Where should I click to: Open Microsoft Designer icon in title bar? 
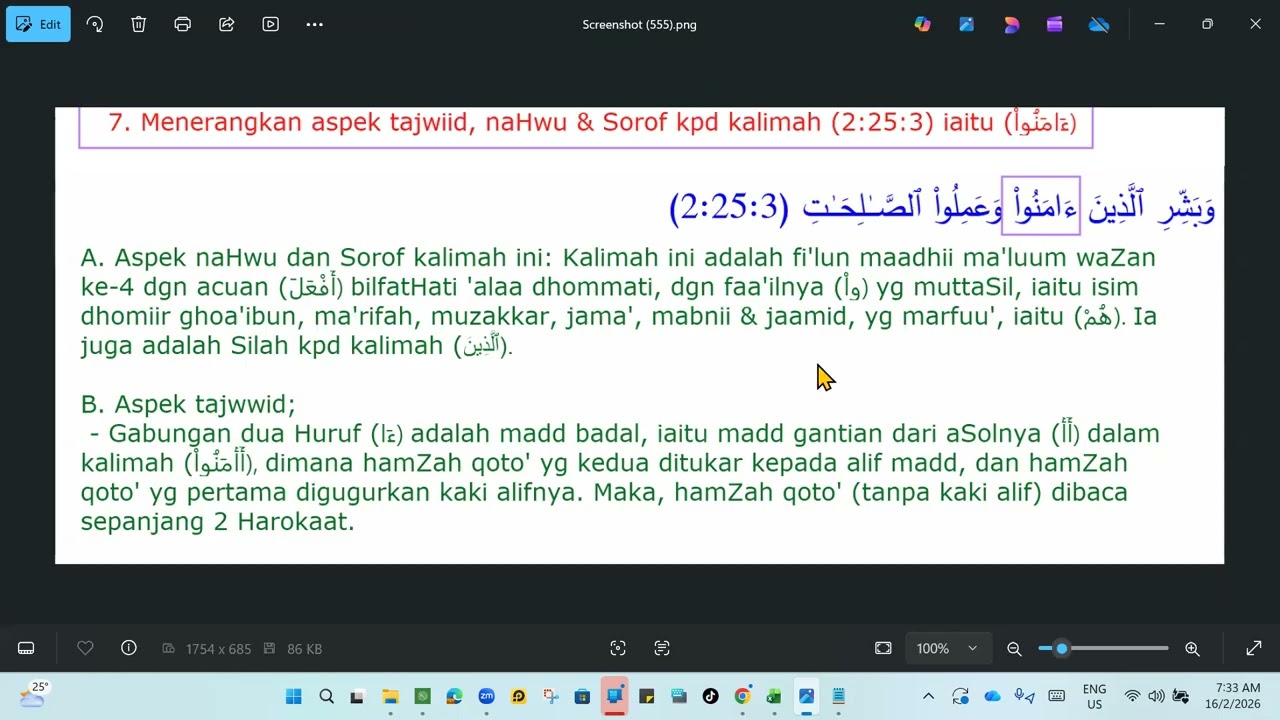pyautogui.click(x=1011, y=24)
